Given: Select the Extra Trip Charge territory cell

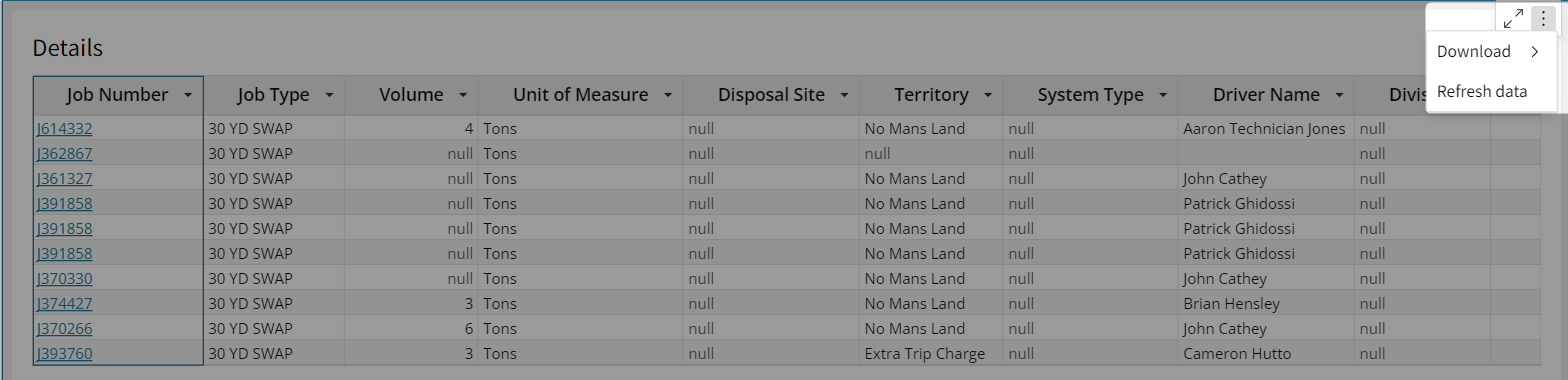Looking at the screenshot, I should pyautogui.click(x=932, y=354).
